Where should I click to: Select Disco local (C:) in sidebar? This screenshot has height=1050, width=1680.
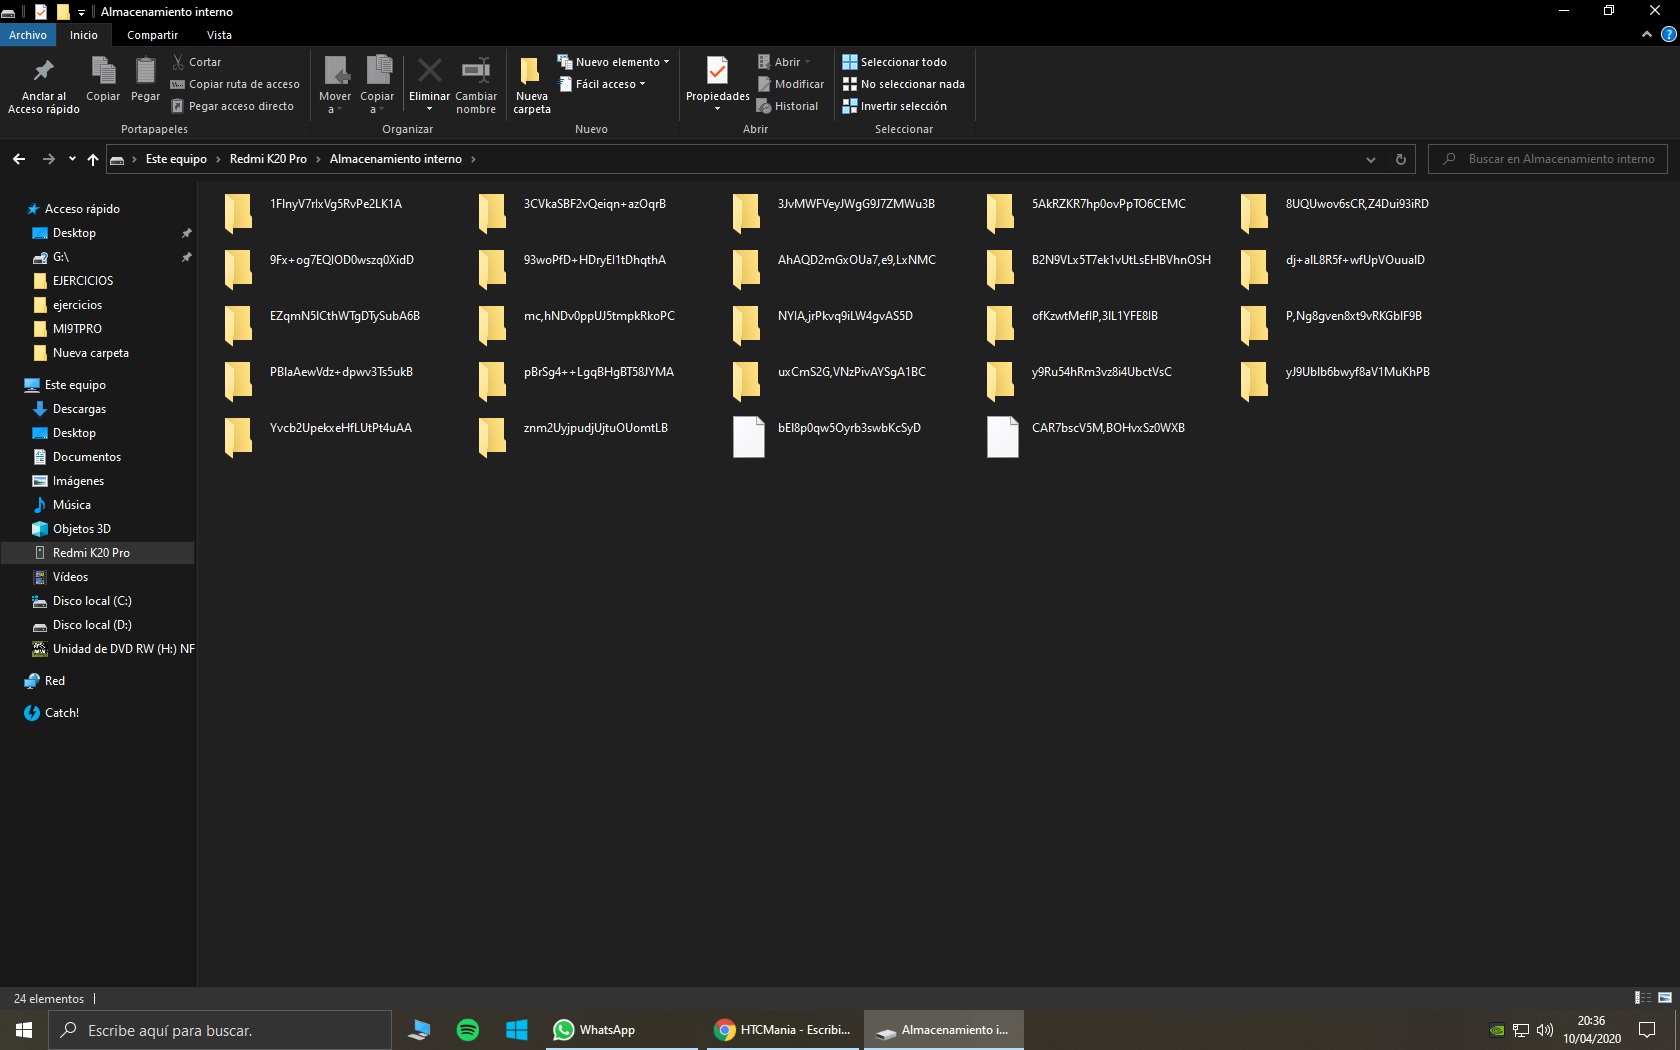92,601
